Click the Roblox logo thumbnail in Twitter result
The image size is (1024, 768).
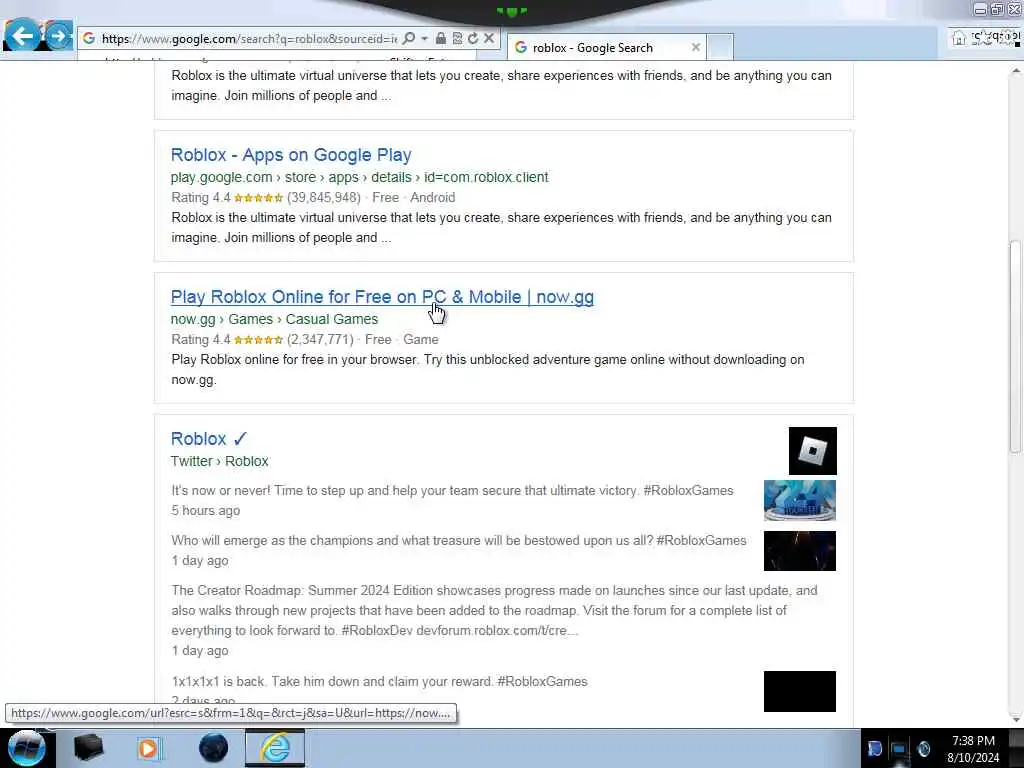812,451
